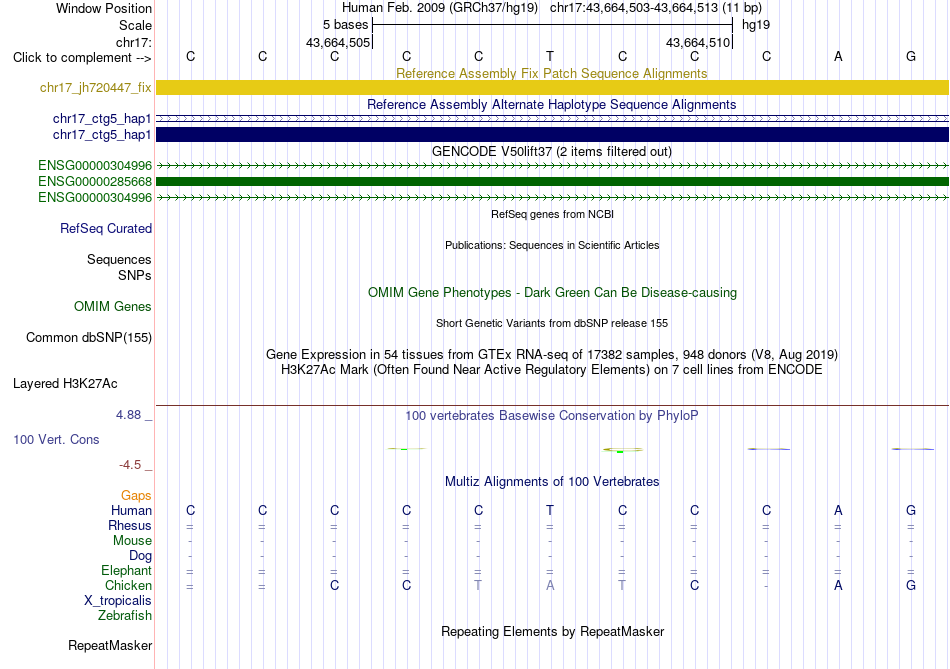950x669 pixels.
Task: Select the Dog species label
Action: [x=140, y=556]
